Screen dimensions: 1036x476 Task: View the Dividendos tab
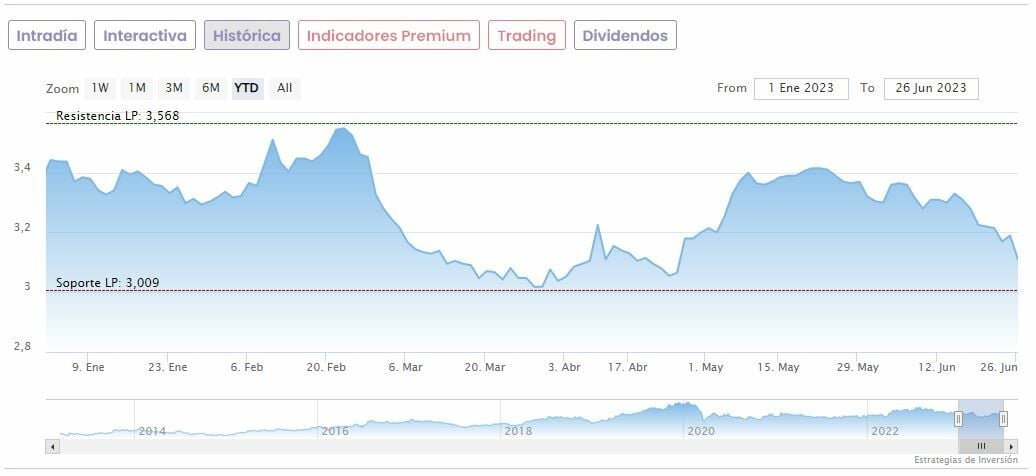point(625,36)
